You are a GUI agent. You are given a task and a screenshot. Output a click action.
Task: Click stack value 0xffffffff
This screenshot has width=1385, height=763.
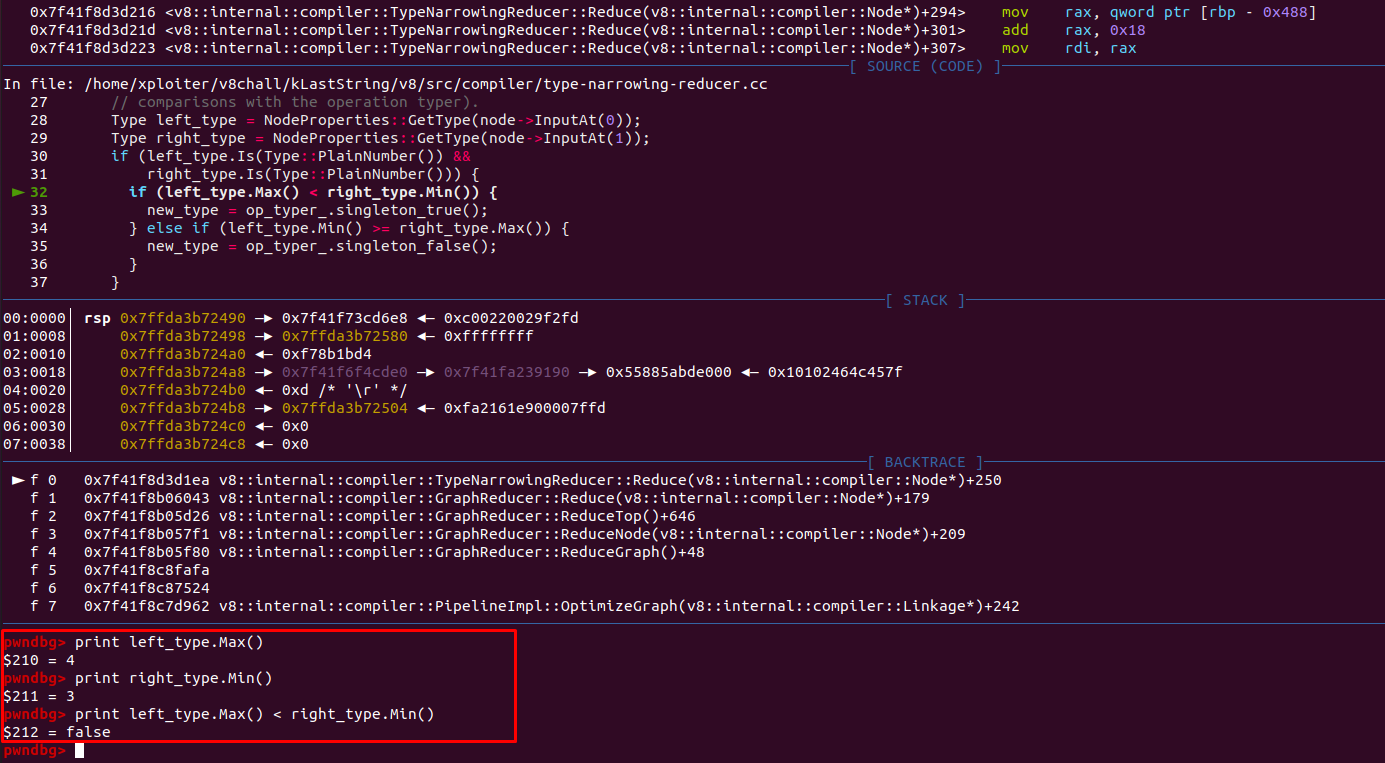tap(489, 336)
